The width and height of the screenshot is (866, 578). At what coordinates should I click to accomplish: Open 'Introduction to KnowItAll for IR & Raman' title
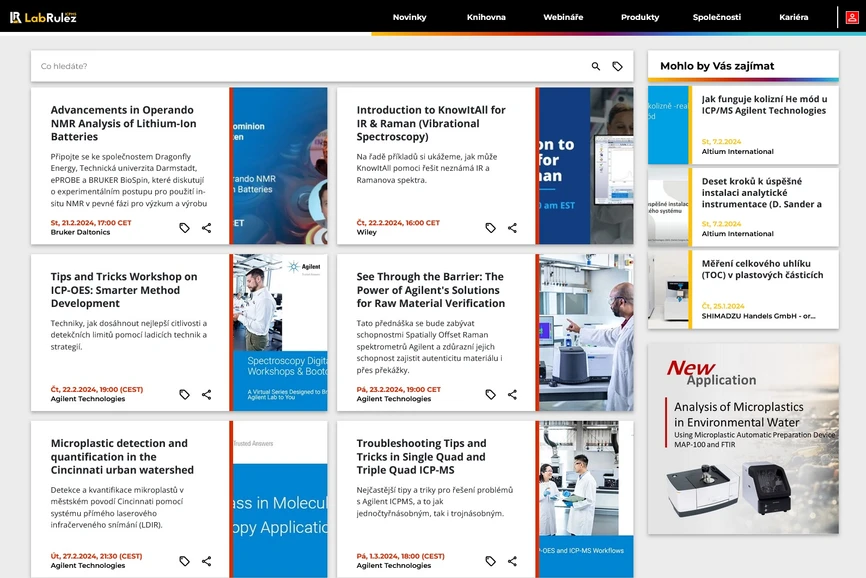point(431,123)
